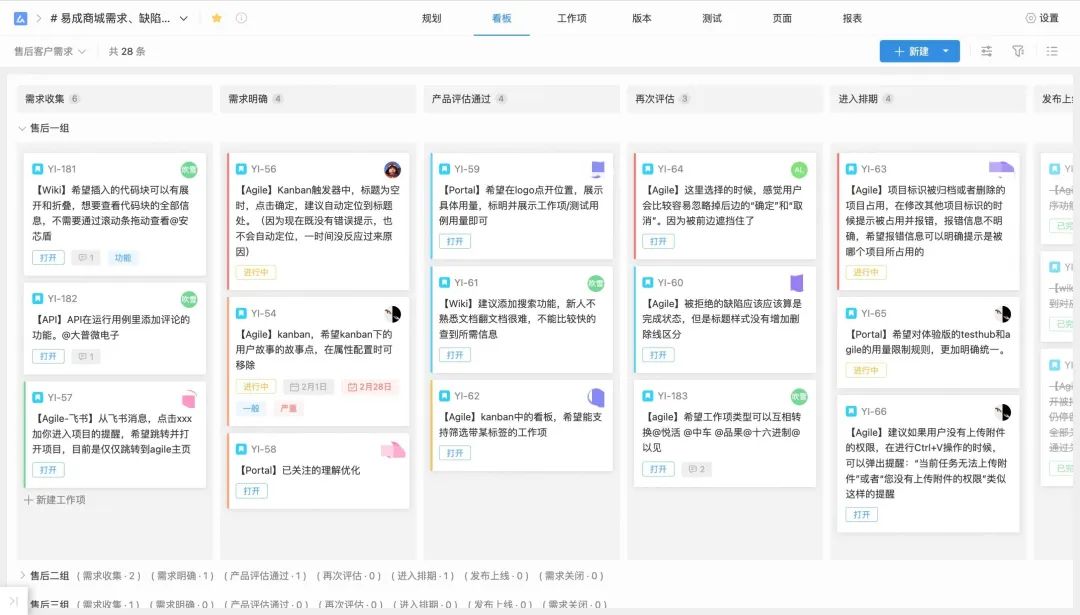Open the 打开 status dropdown on card YI-66
1080x615 pixels.
pos(862,514)
